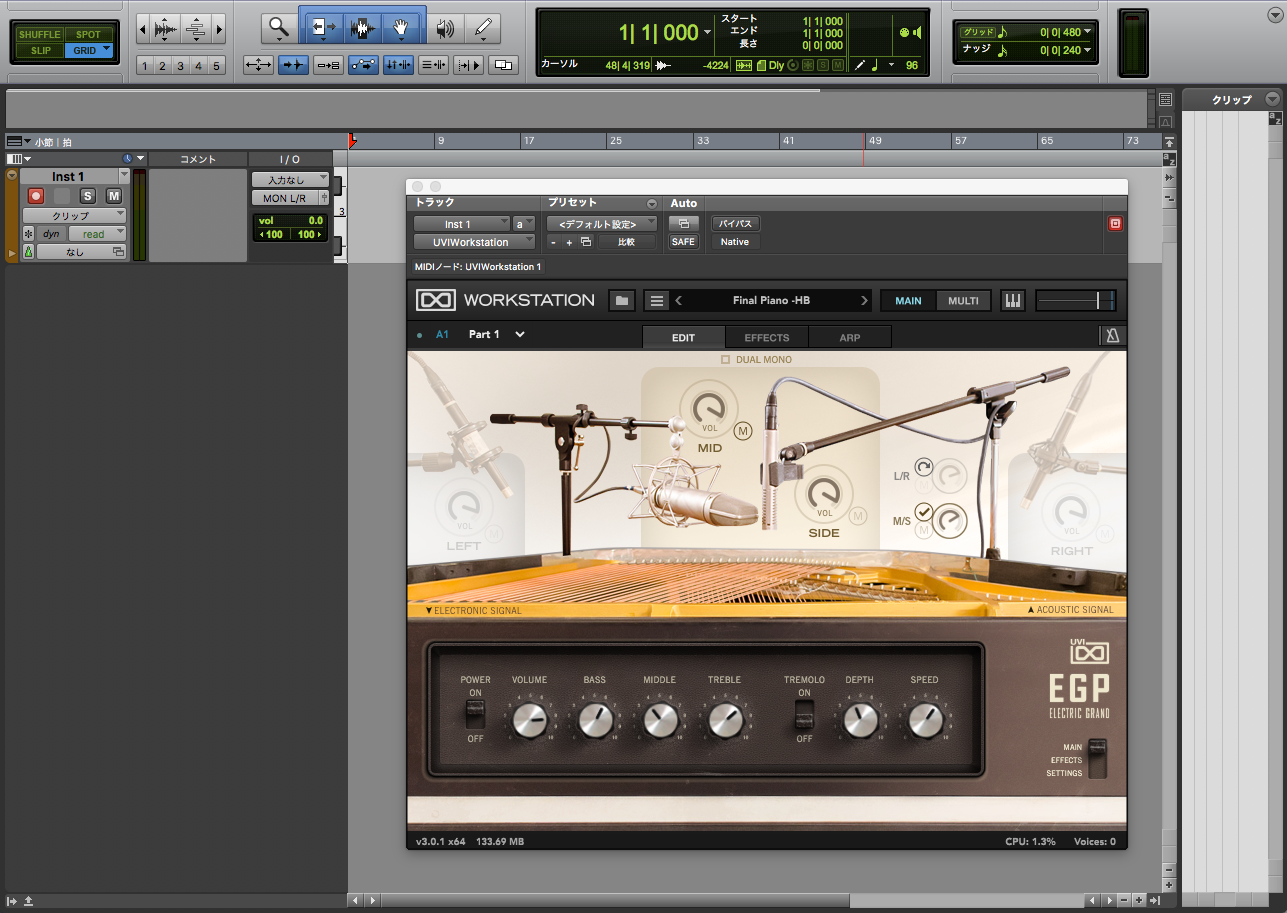Flip the TREMOLO on/off switch
Screen dimensions: 1287x913
click(x=804, y=713)
